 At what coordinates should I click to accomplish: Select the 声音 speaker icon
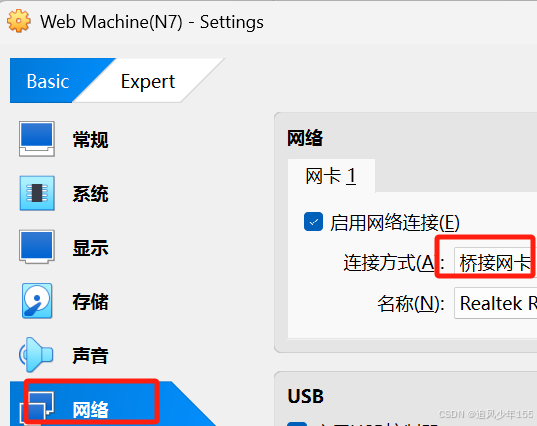click(36, 355)
